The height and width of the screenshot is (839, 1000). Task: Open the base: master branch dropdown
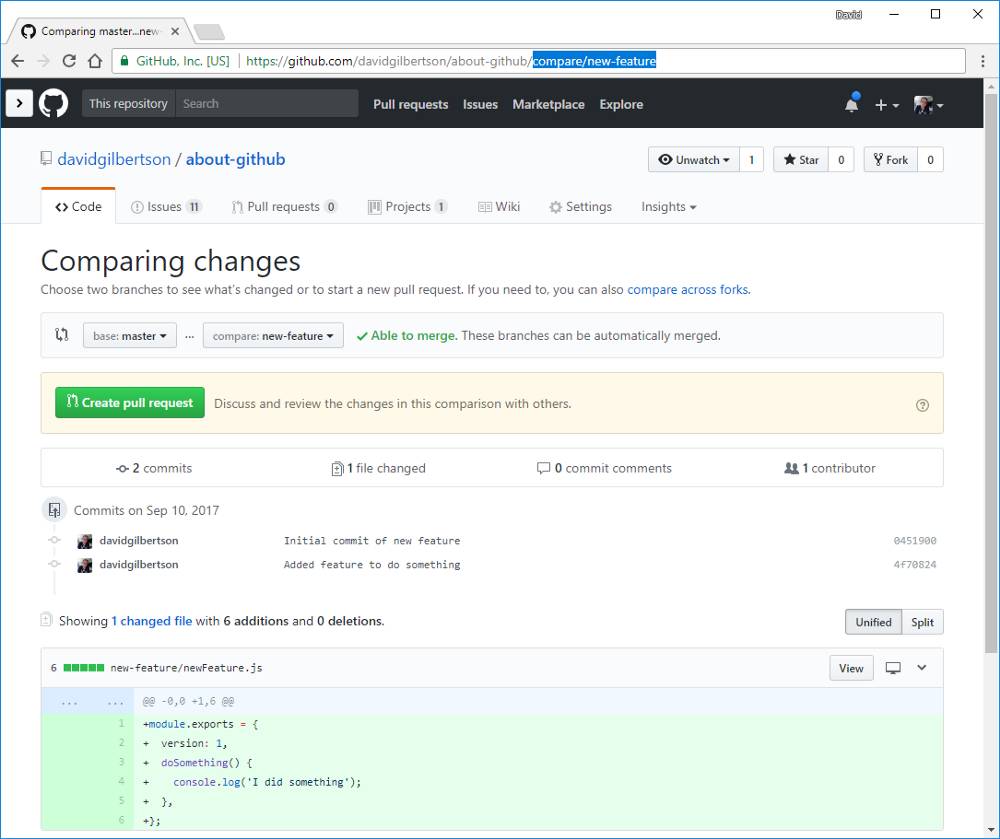pos(130,336)
